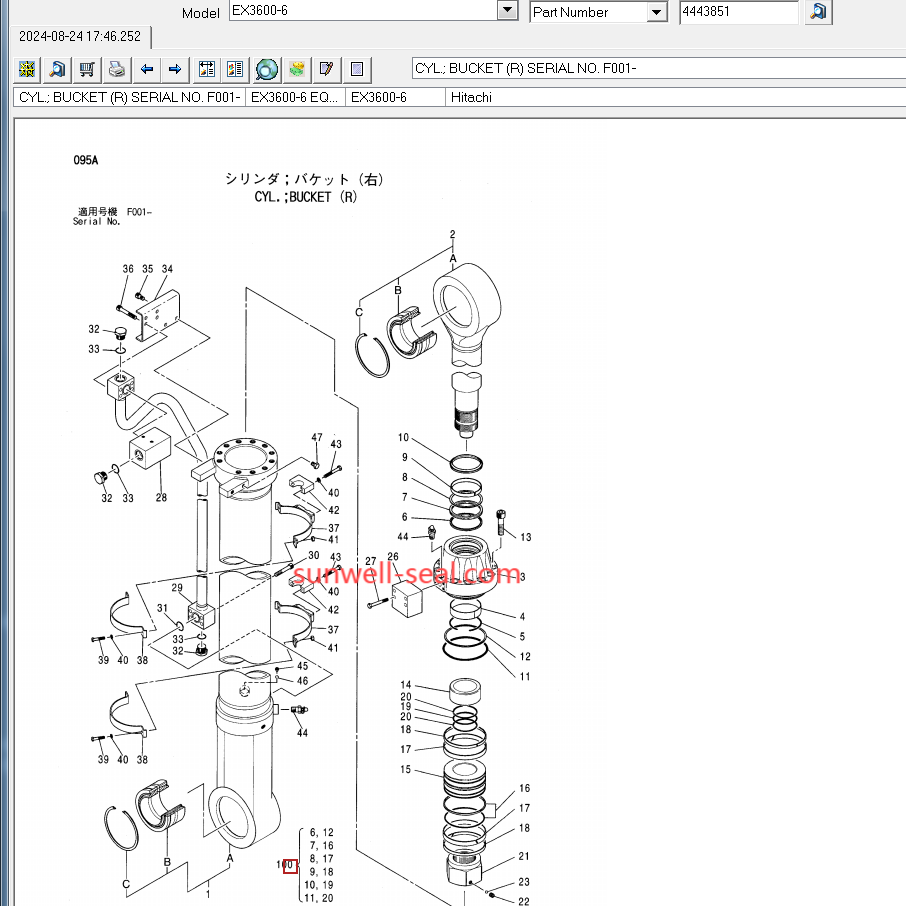Click the parts list icon left of the round magnifier

[x=236, y=69]
